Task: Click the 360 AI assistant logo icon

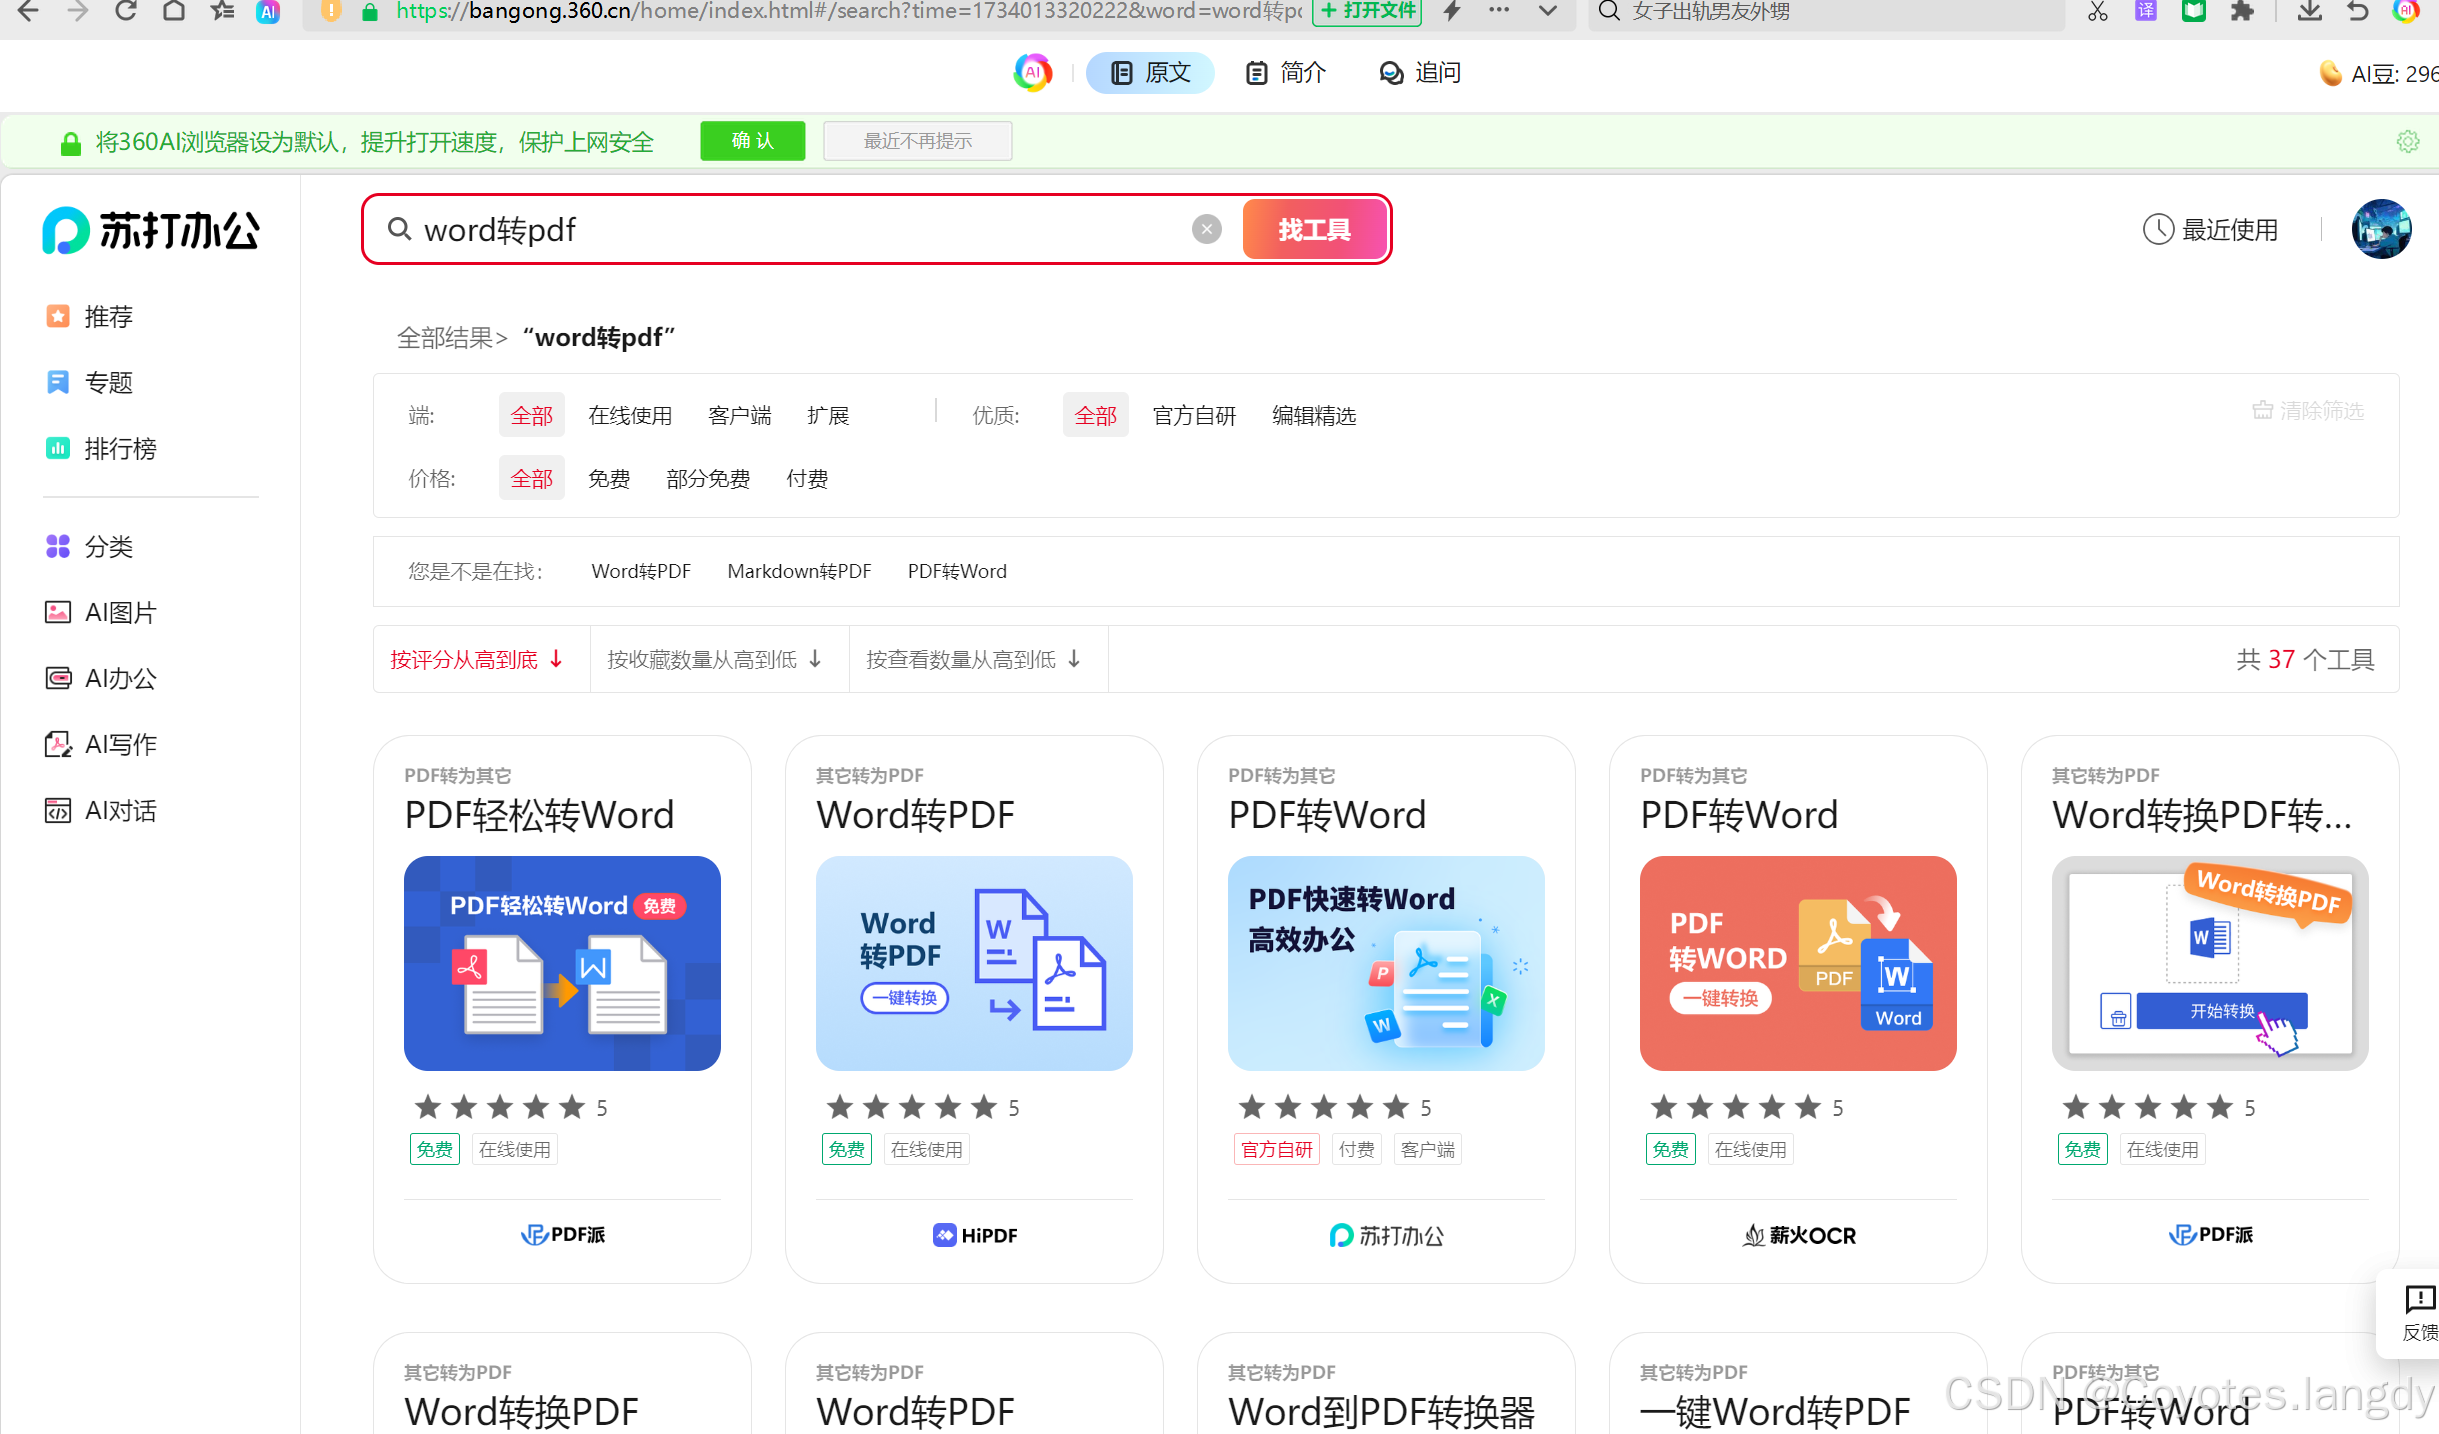Action: pos(1032,73)
